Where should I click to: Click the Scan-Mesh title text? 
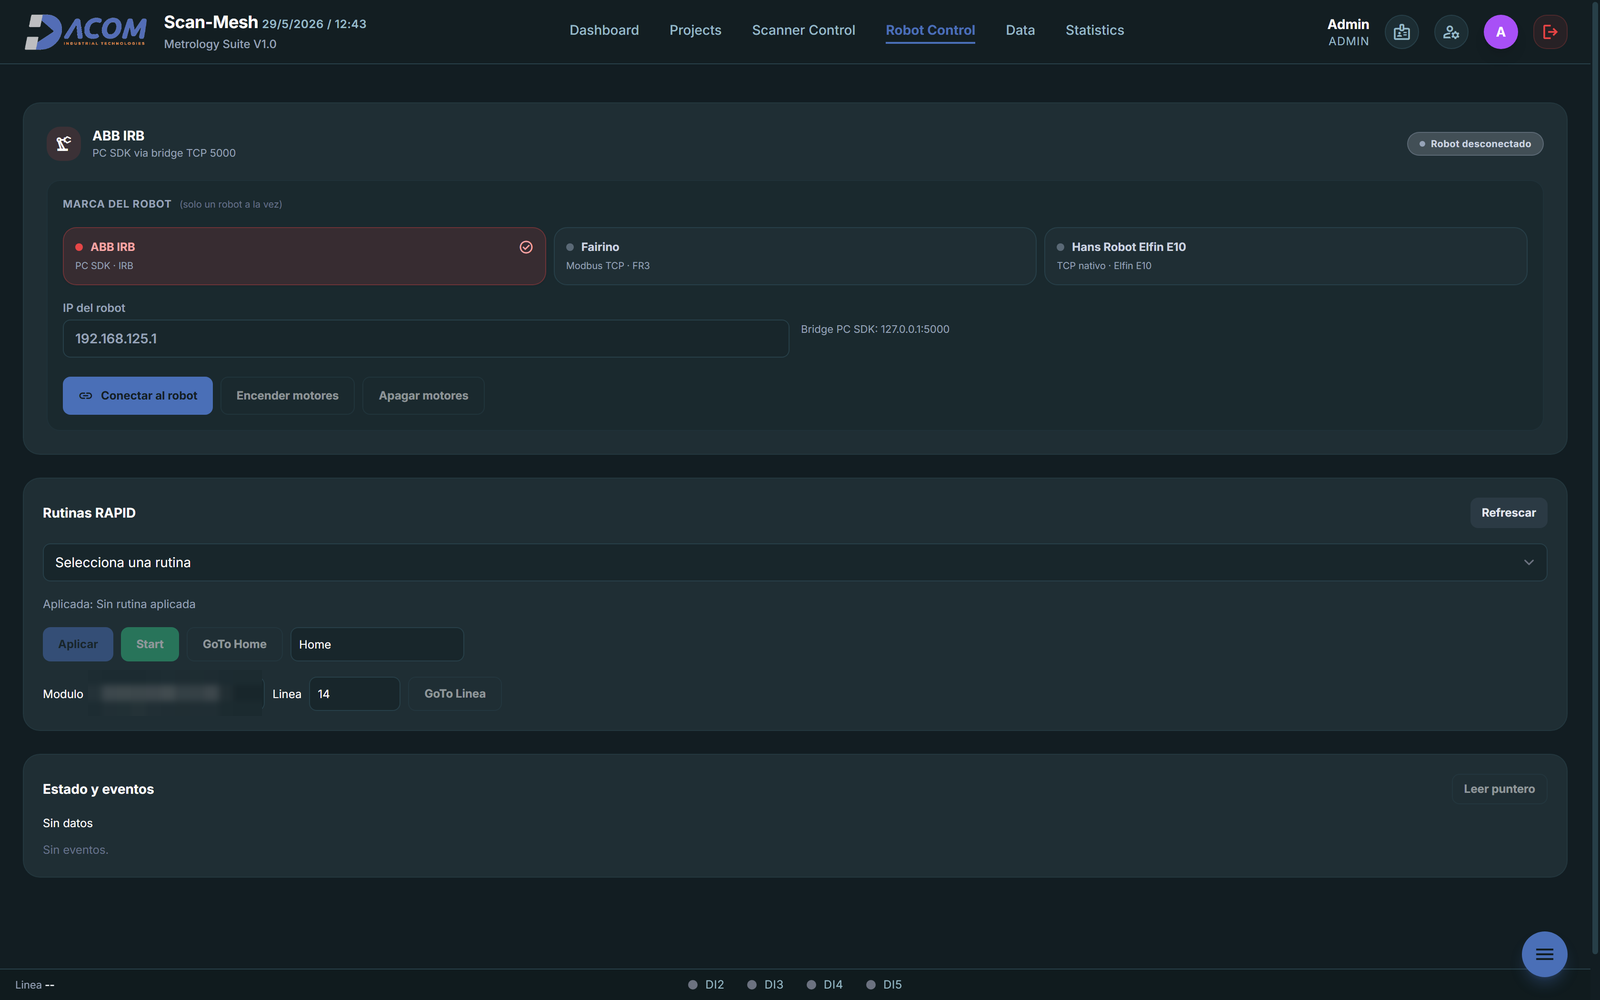pos(211,22)
